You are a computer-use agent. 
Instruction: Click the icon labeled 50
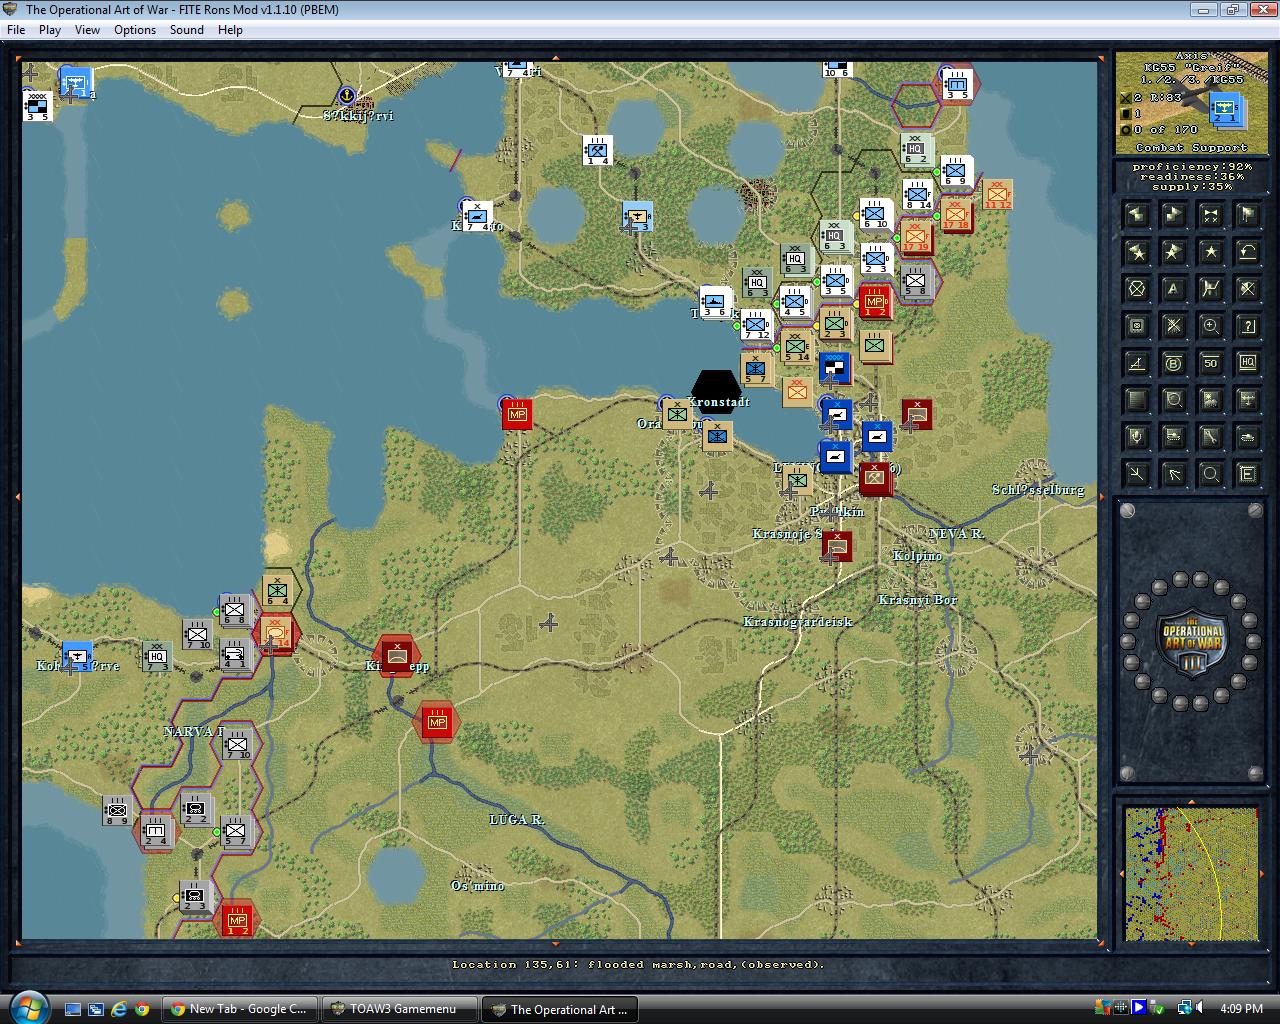click(1211, 363)
